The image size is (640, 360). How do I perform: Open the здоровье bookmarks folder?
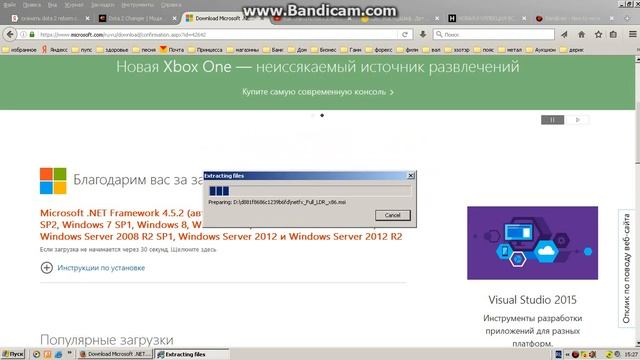point(112,50)
